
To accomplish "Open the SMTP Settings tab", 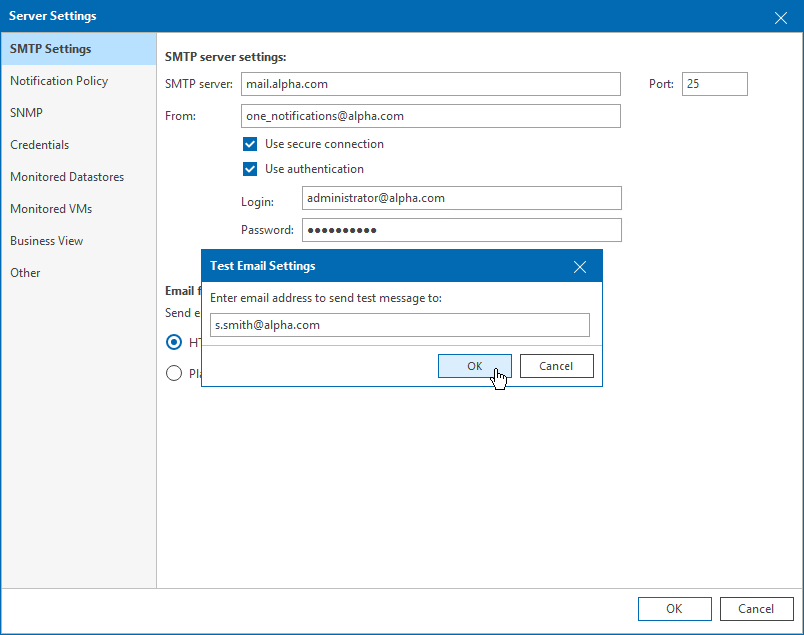I will click(51, 49).
